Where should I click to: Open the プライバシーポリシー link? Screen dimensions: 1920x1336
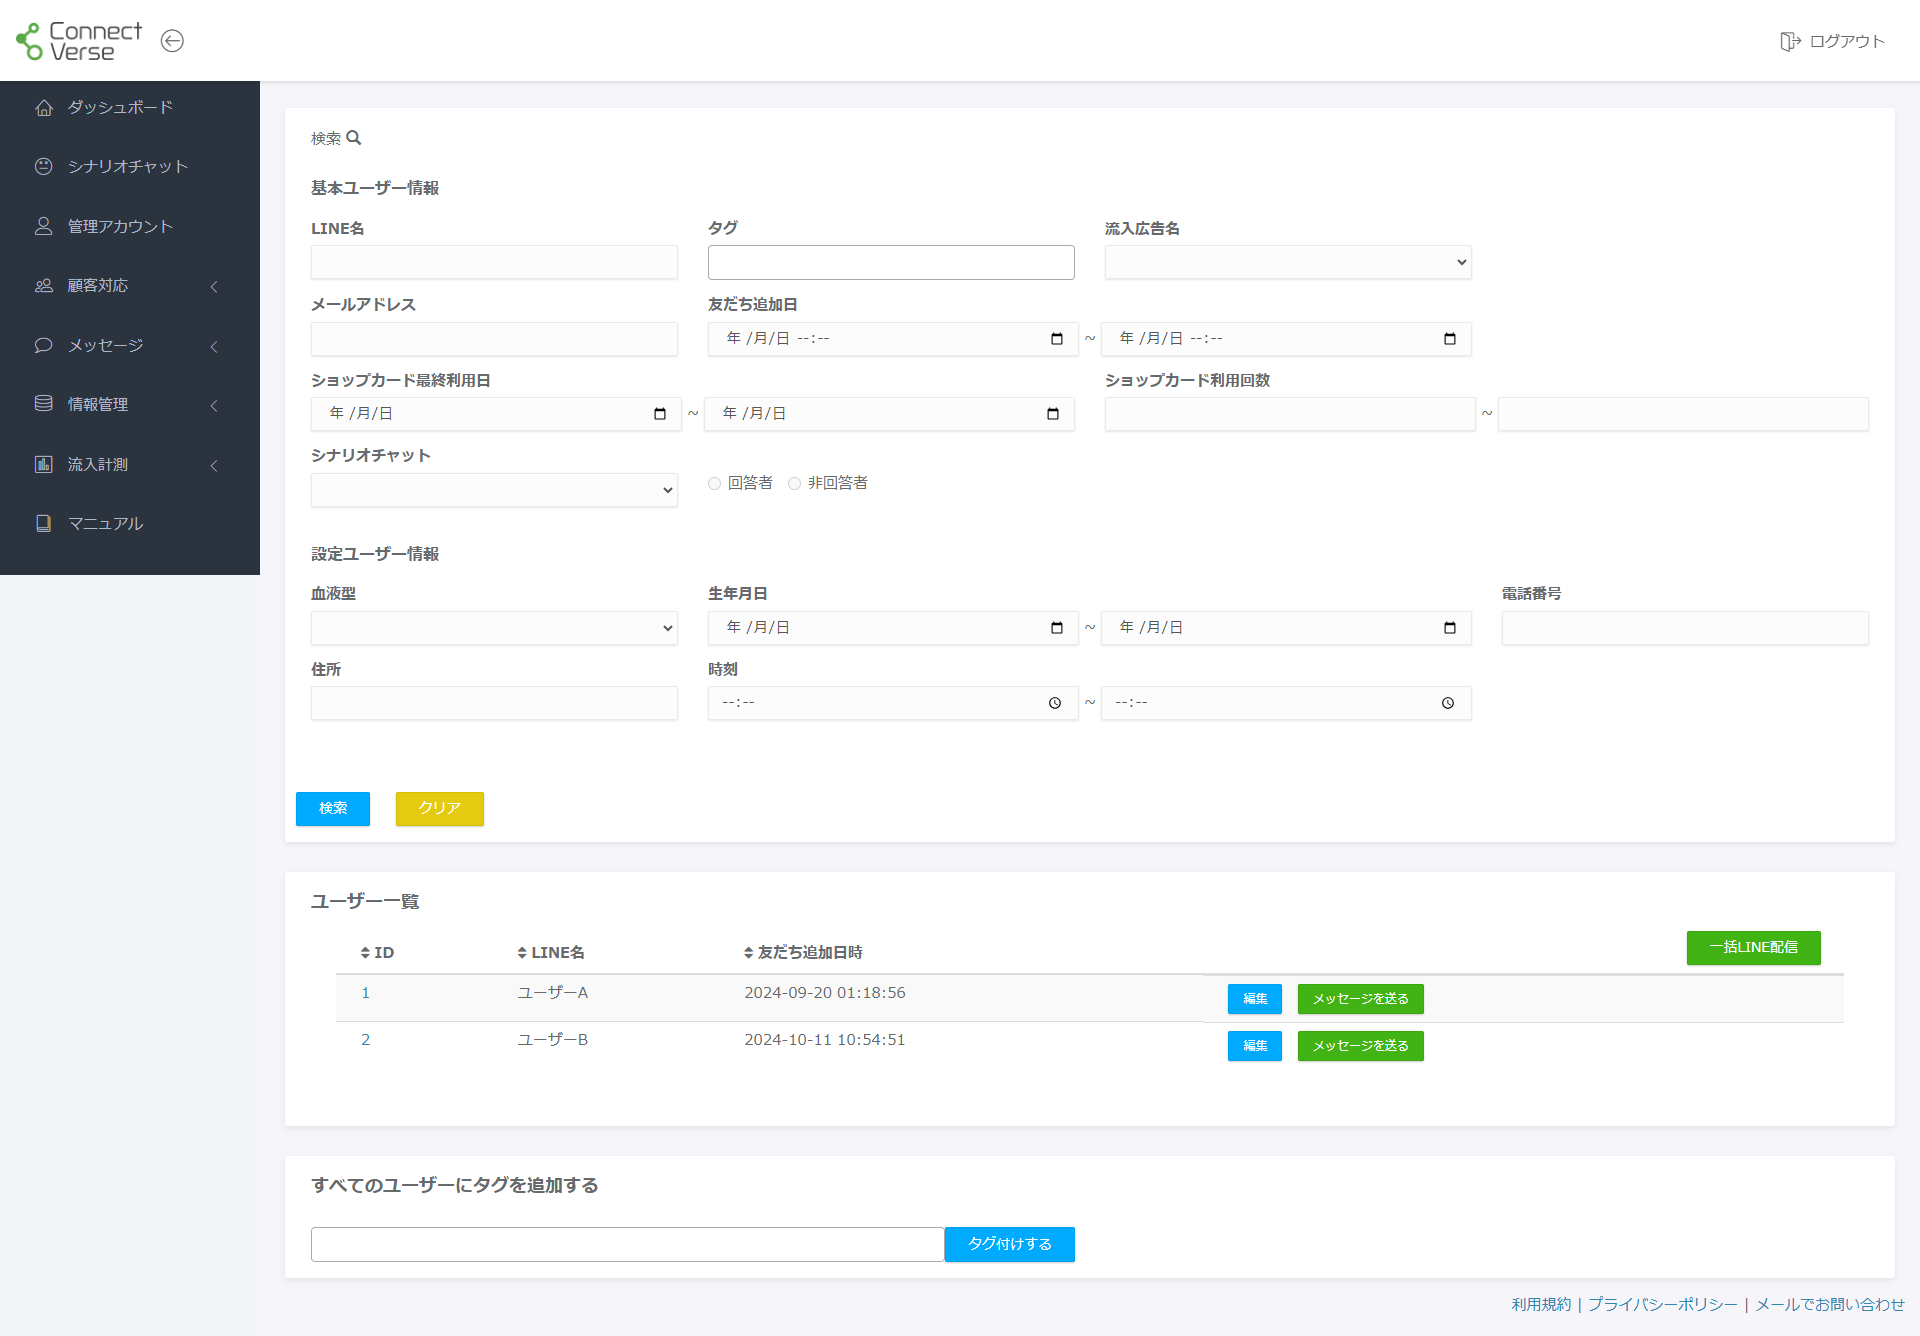1663,1305
